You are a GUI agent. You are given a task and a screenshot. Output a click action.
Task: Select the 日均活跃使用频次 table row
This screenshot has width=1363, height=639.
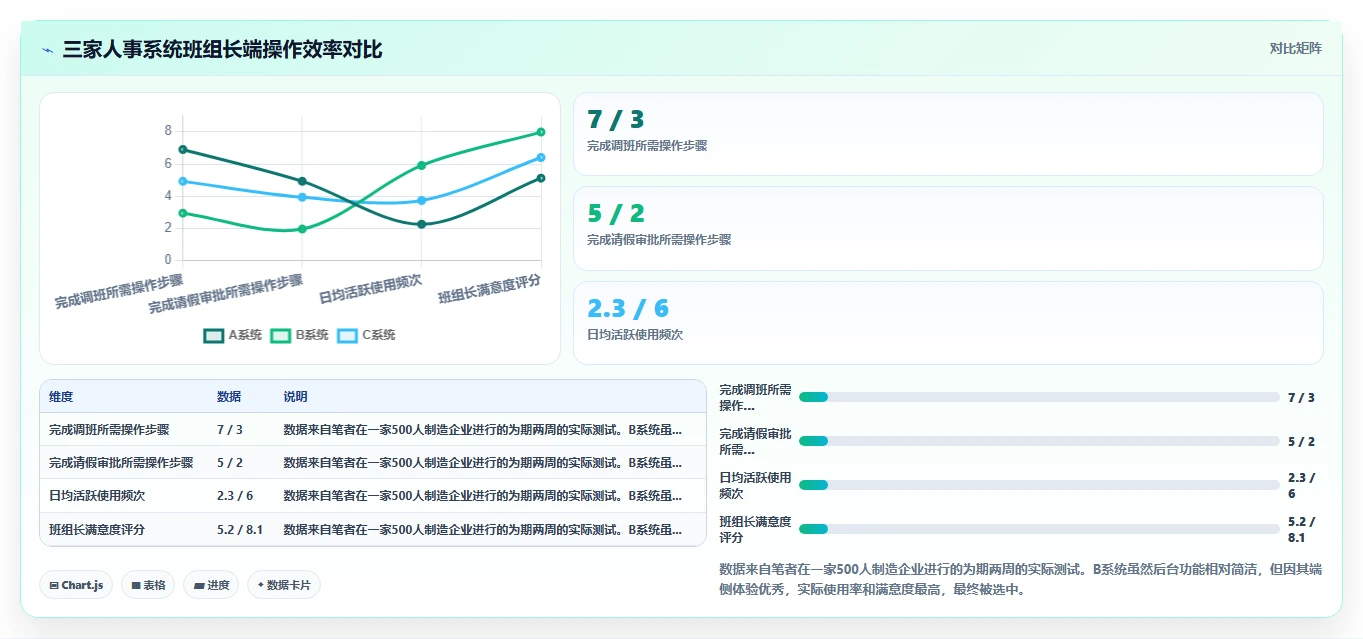(373, 496)
